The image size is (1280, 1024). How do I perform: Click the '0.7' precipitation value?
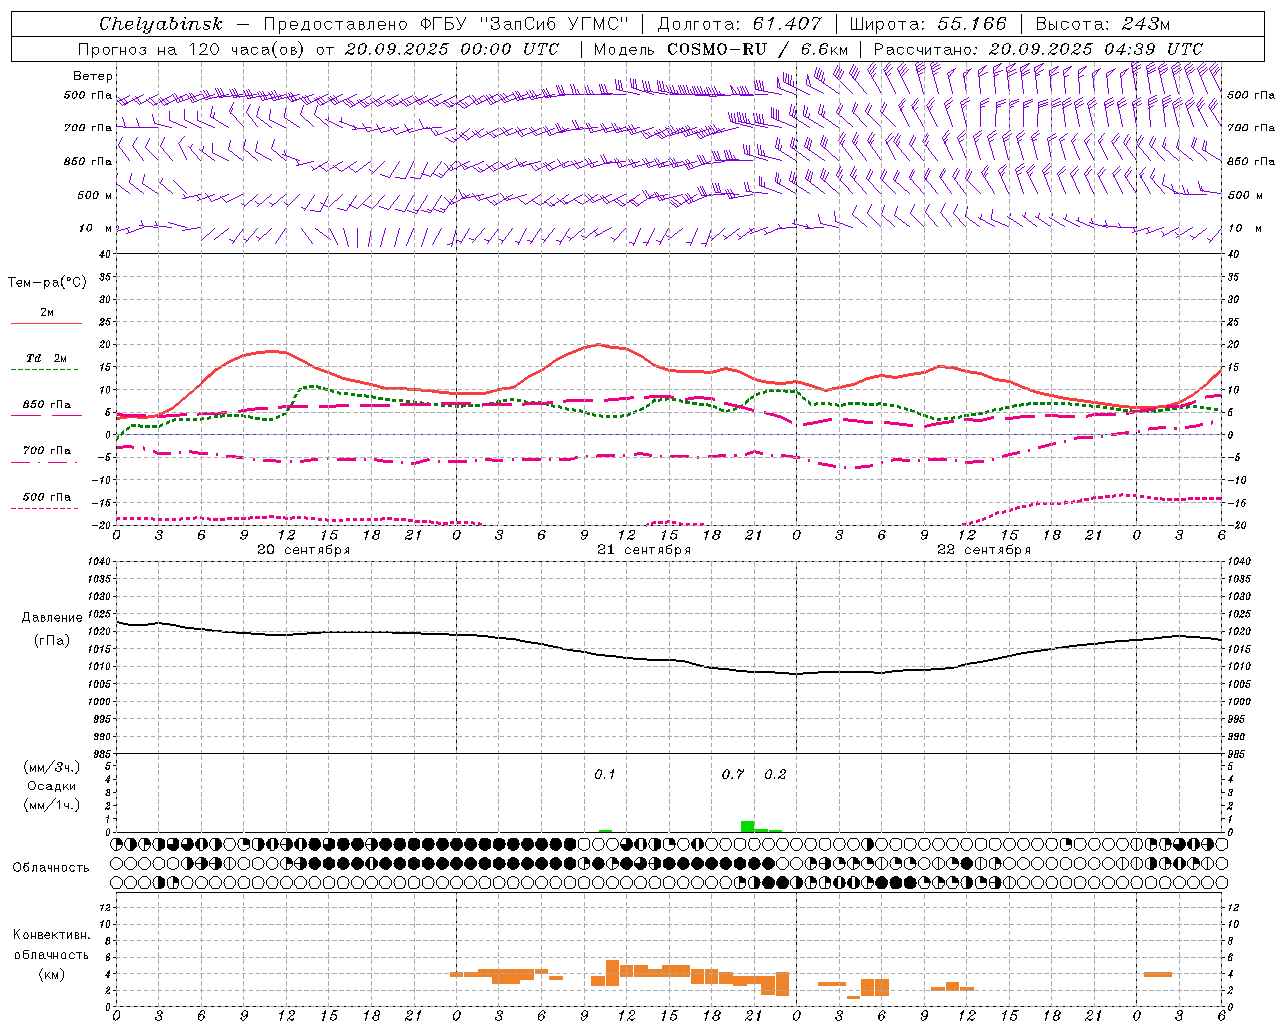[733, 775]
